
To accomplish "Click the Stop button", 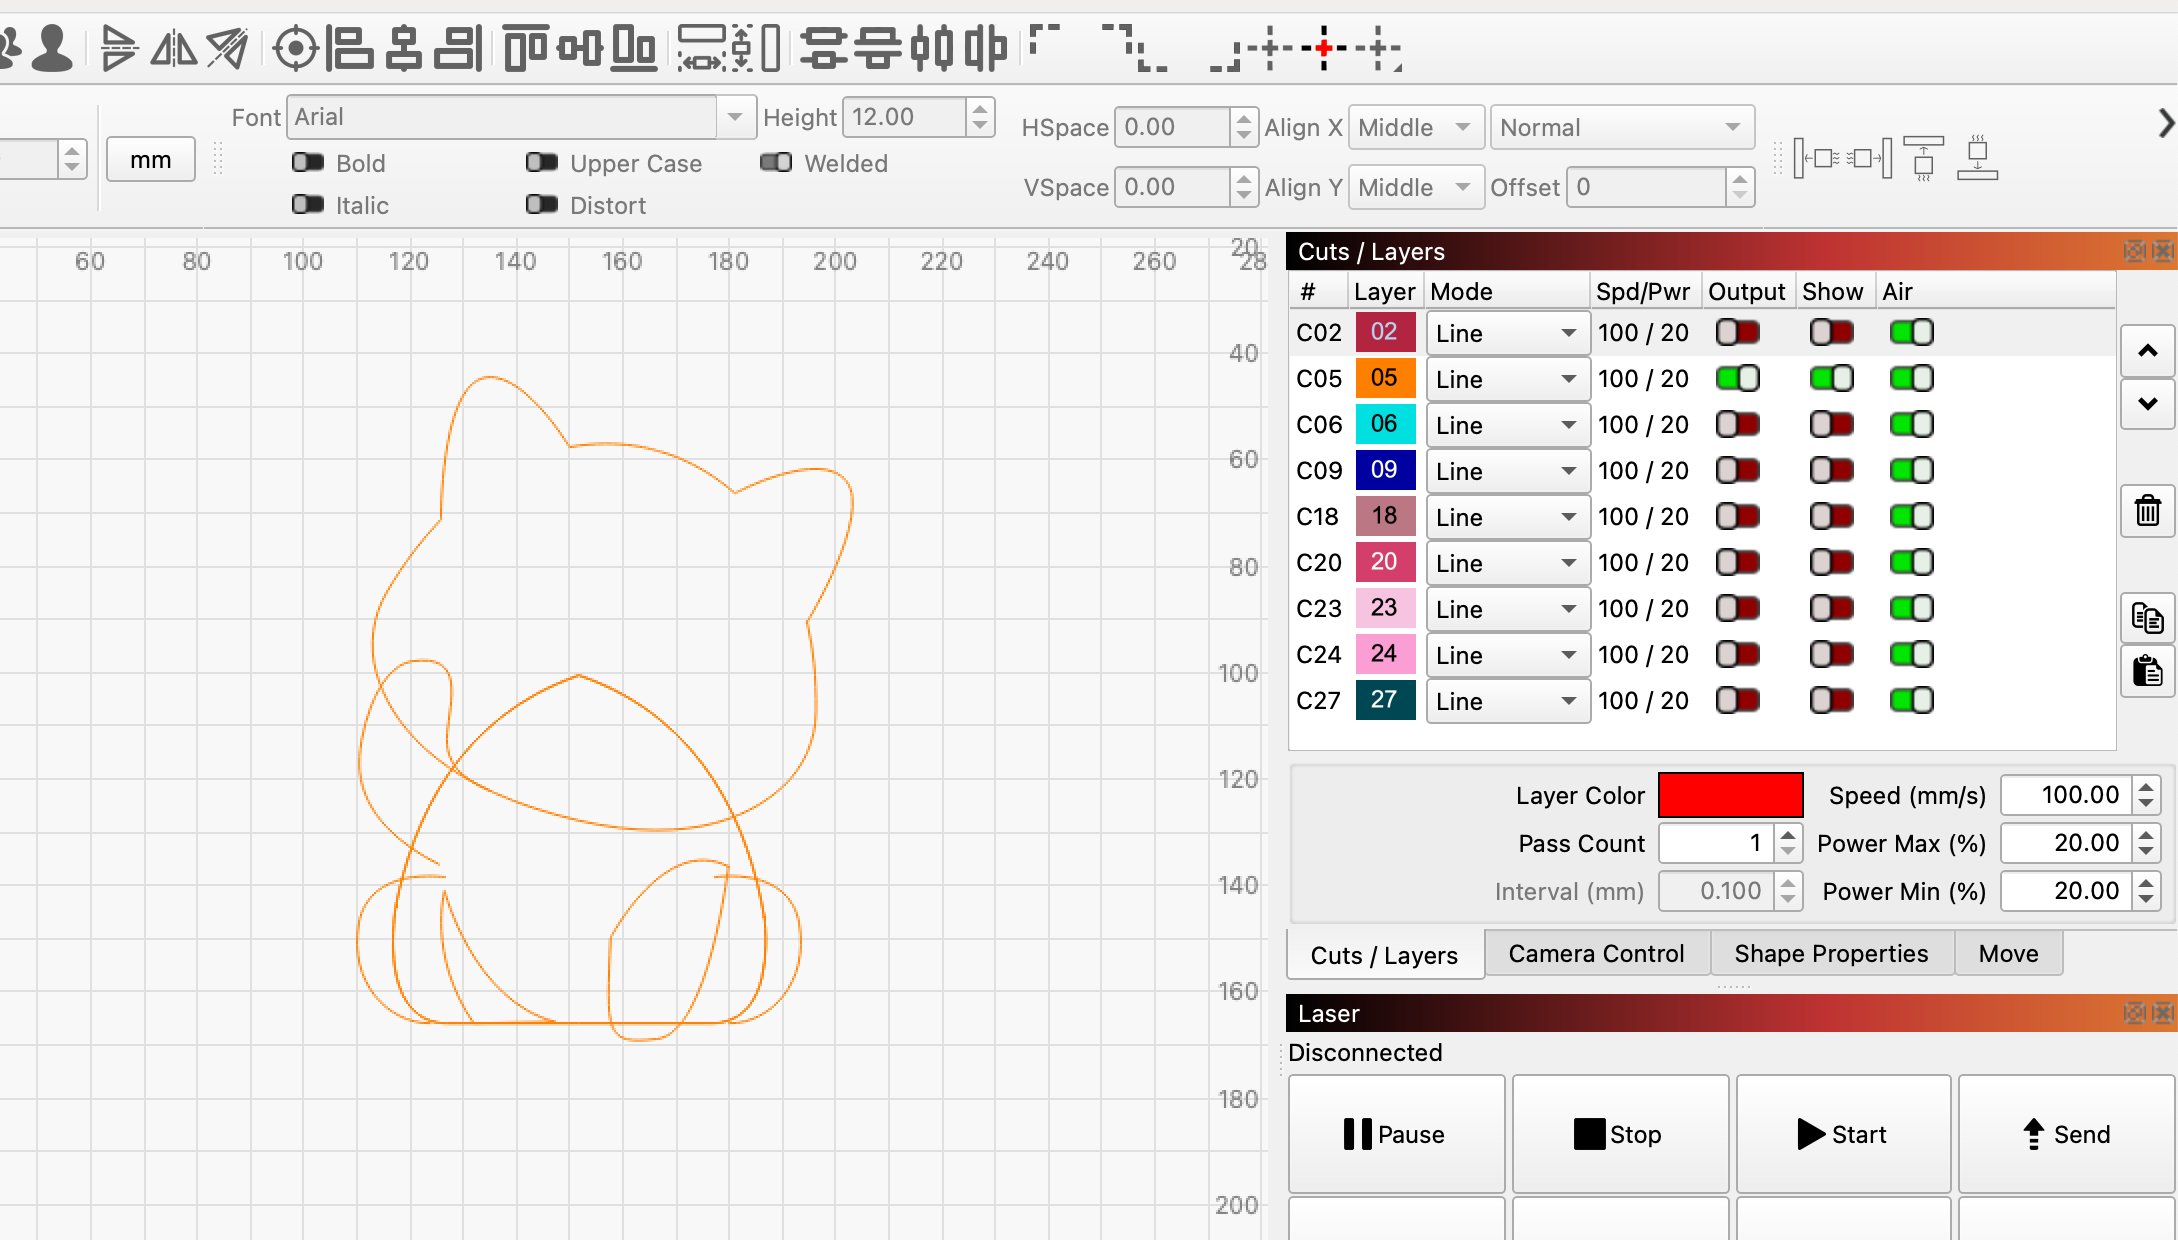I will tap(1620, 1134).
